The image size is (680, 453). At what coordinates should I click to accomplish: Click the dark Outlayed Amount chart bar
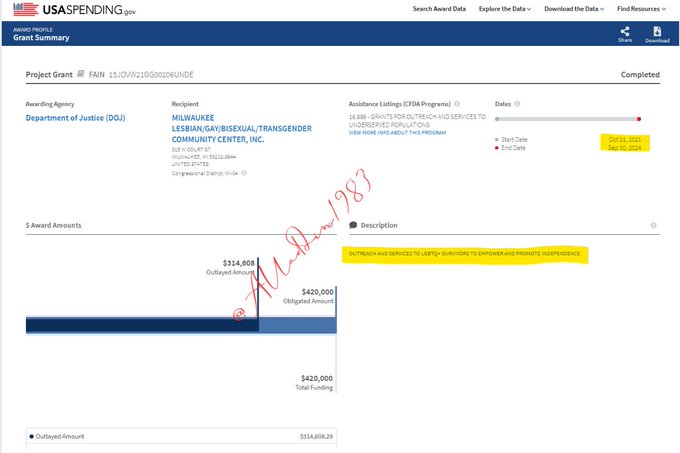(x=140, y=325)
